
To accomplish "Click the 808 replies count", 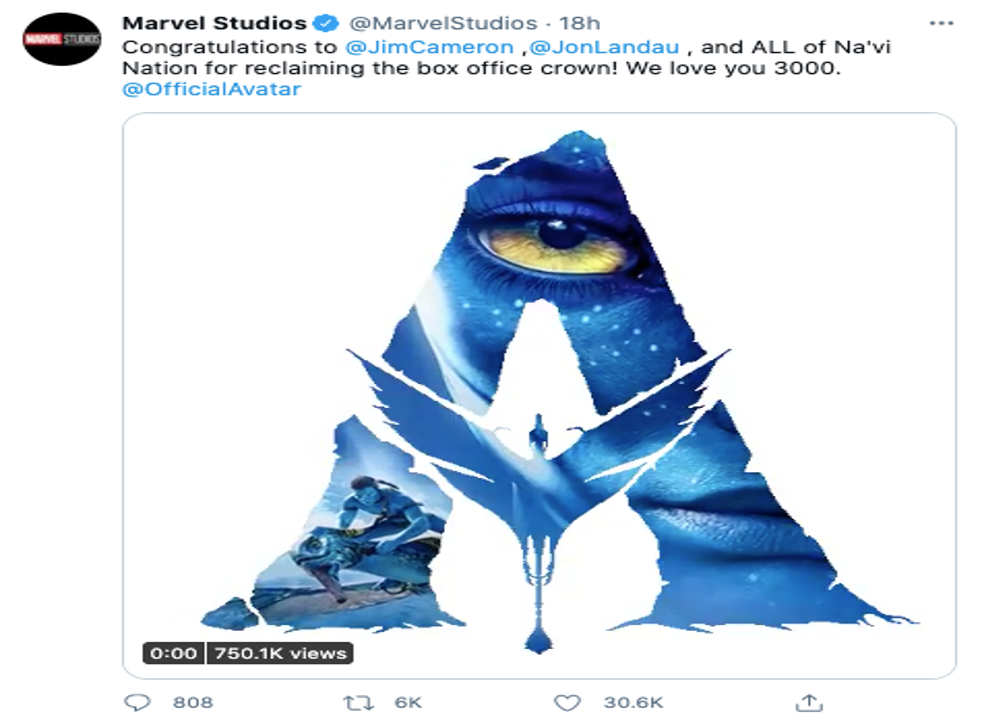I will [193, 702].
